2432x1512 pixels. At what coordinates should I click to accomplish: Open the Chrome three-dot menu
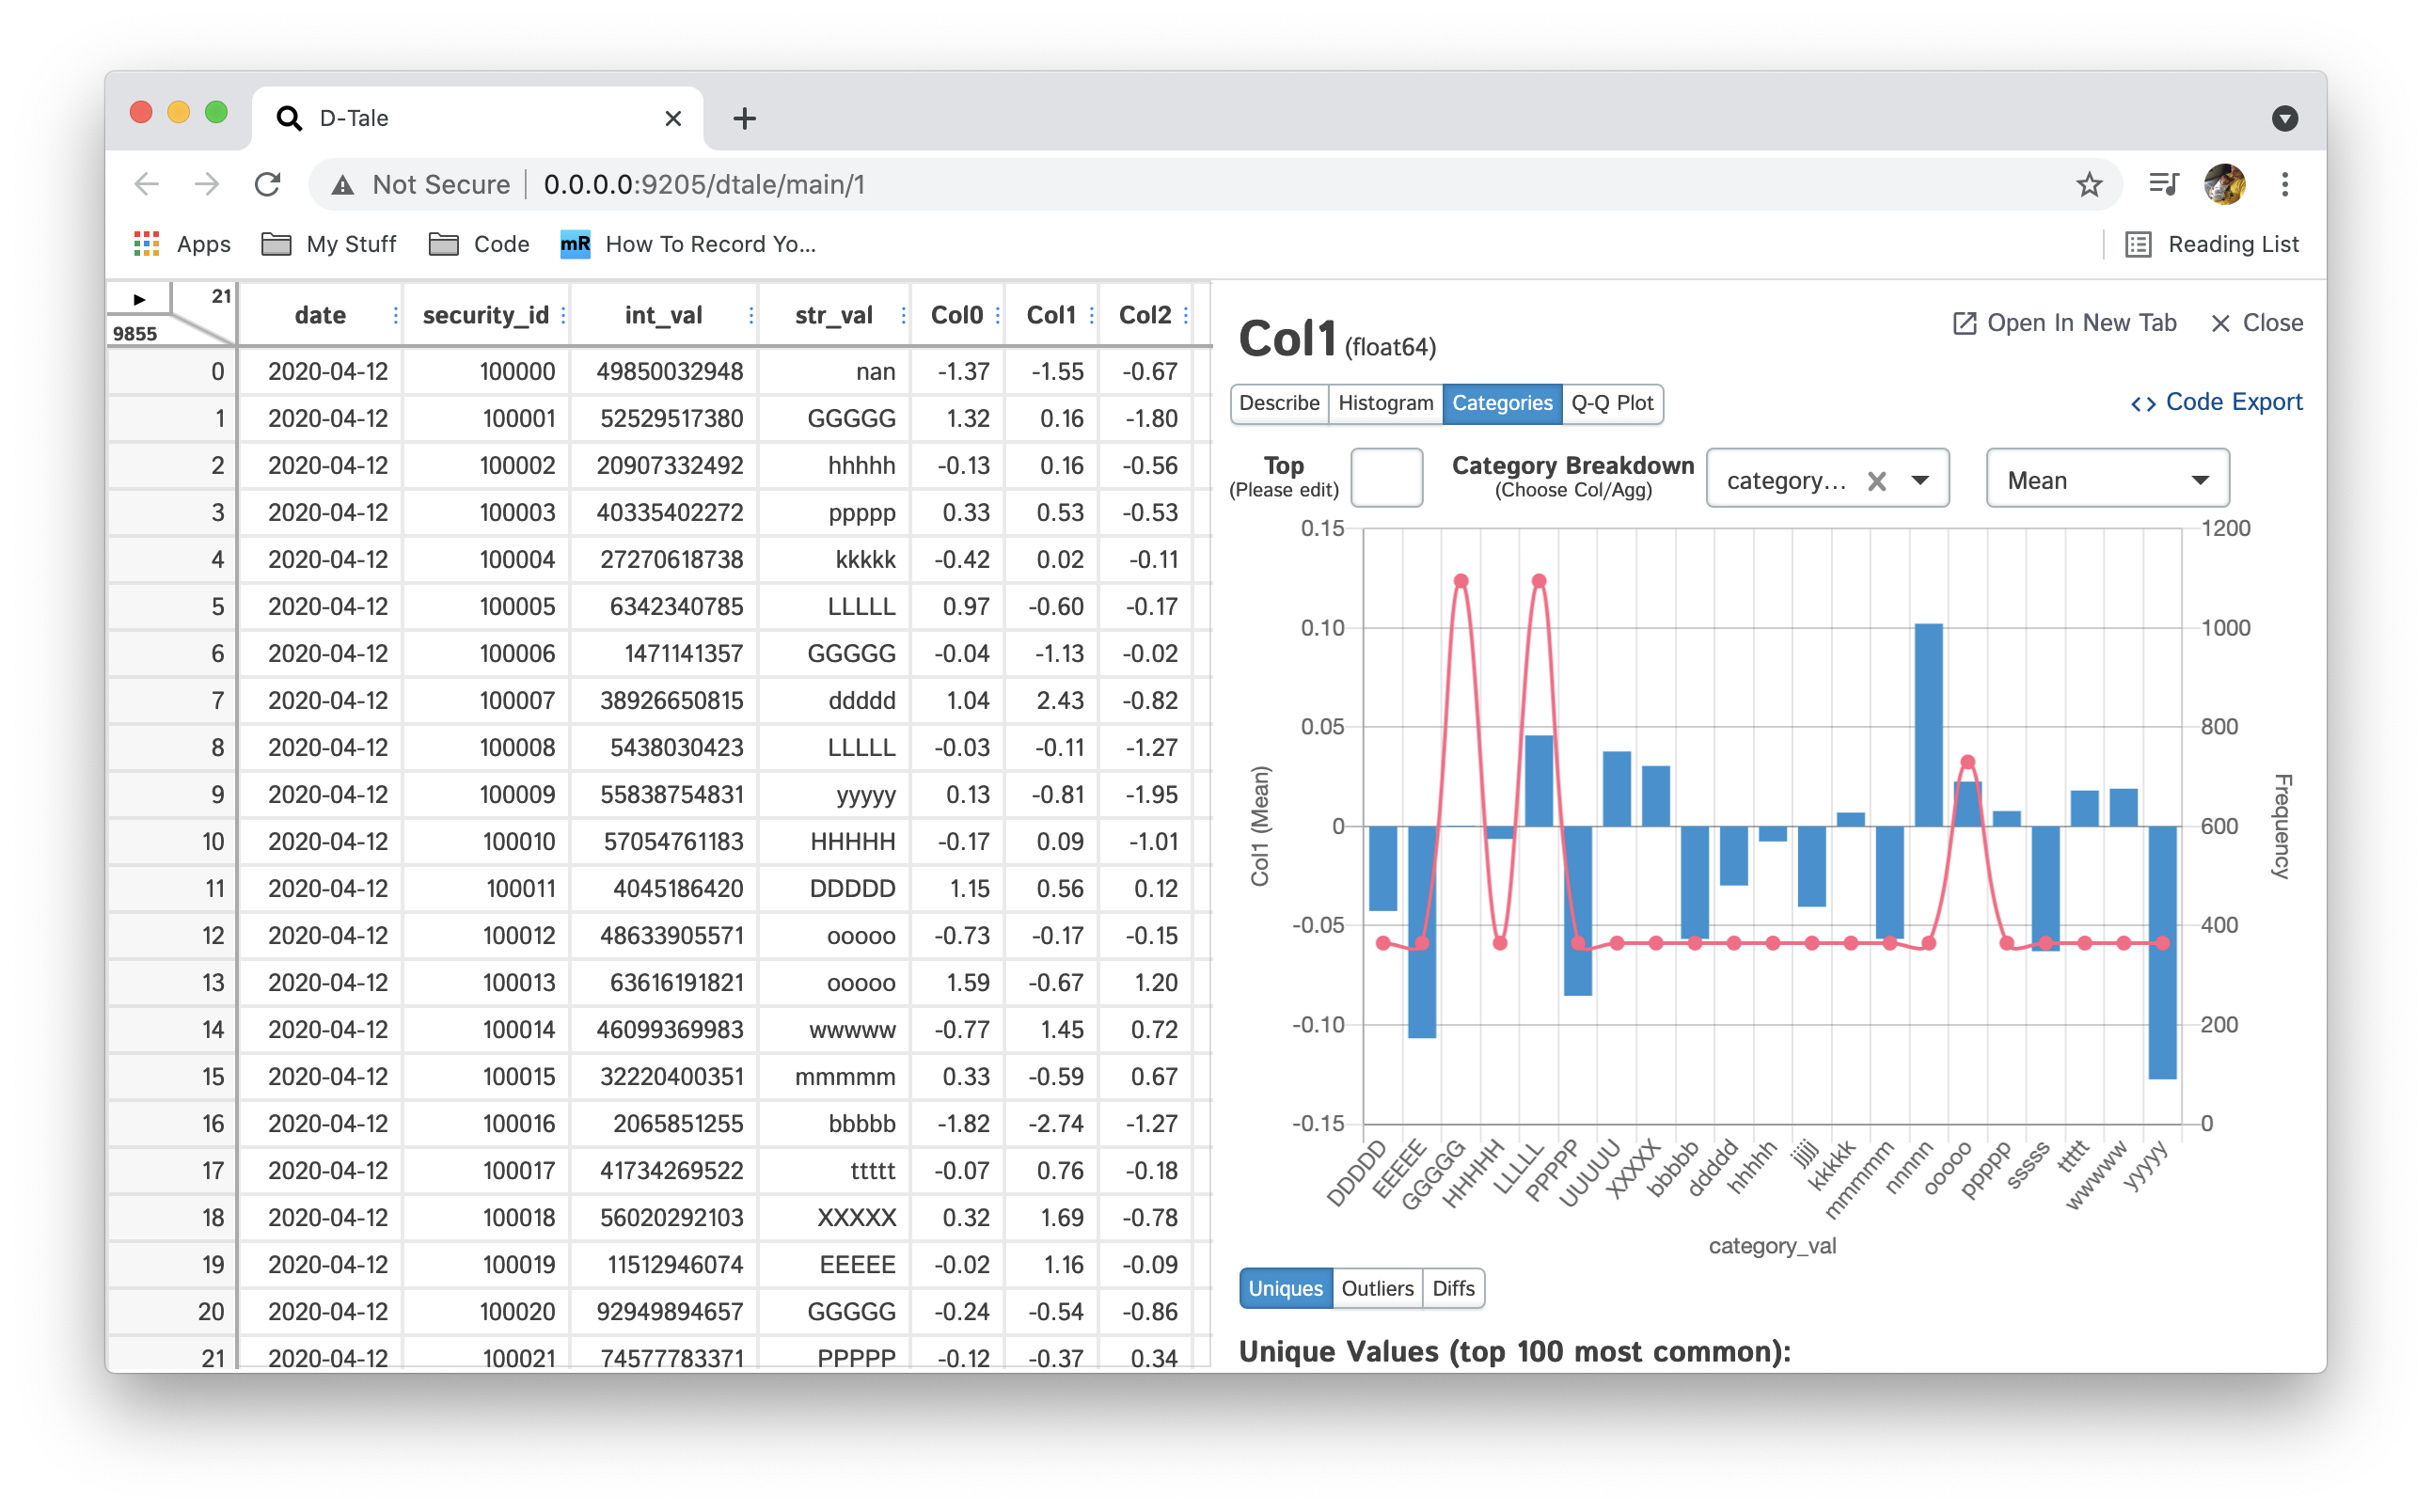click(x=2285, y=184)
